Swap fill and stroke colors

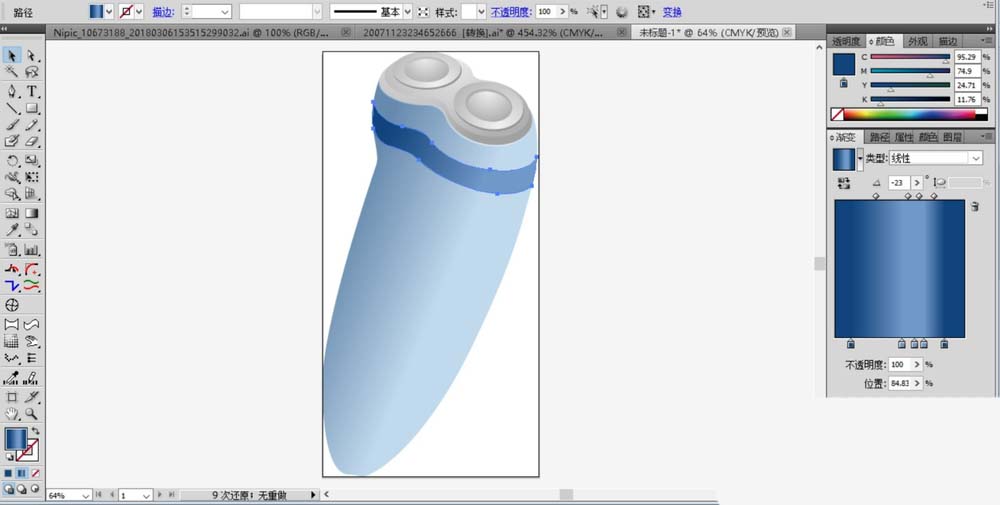[x=36, y=431]
